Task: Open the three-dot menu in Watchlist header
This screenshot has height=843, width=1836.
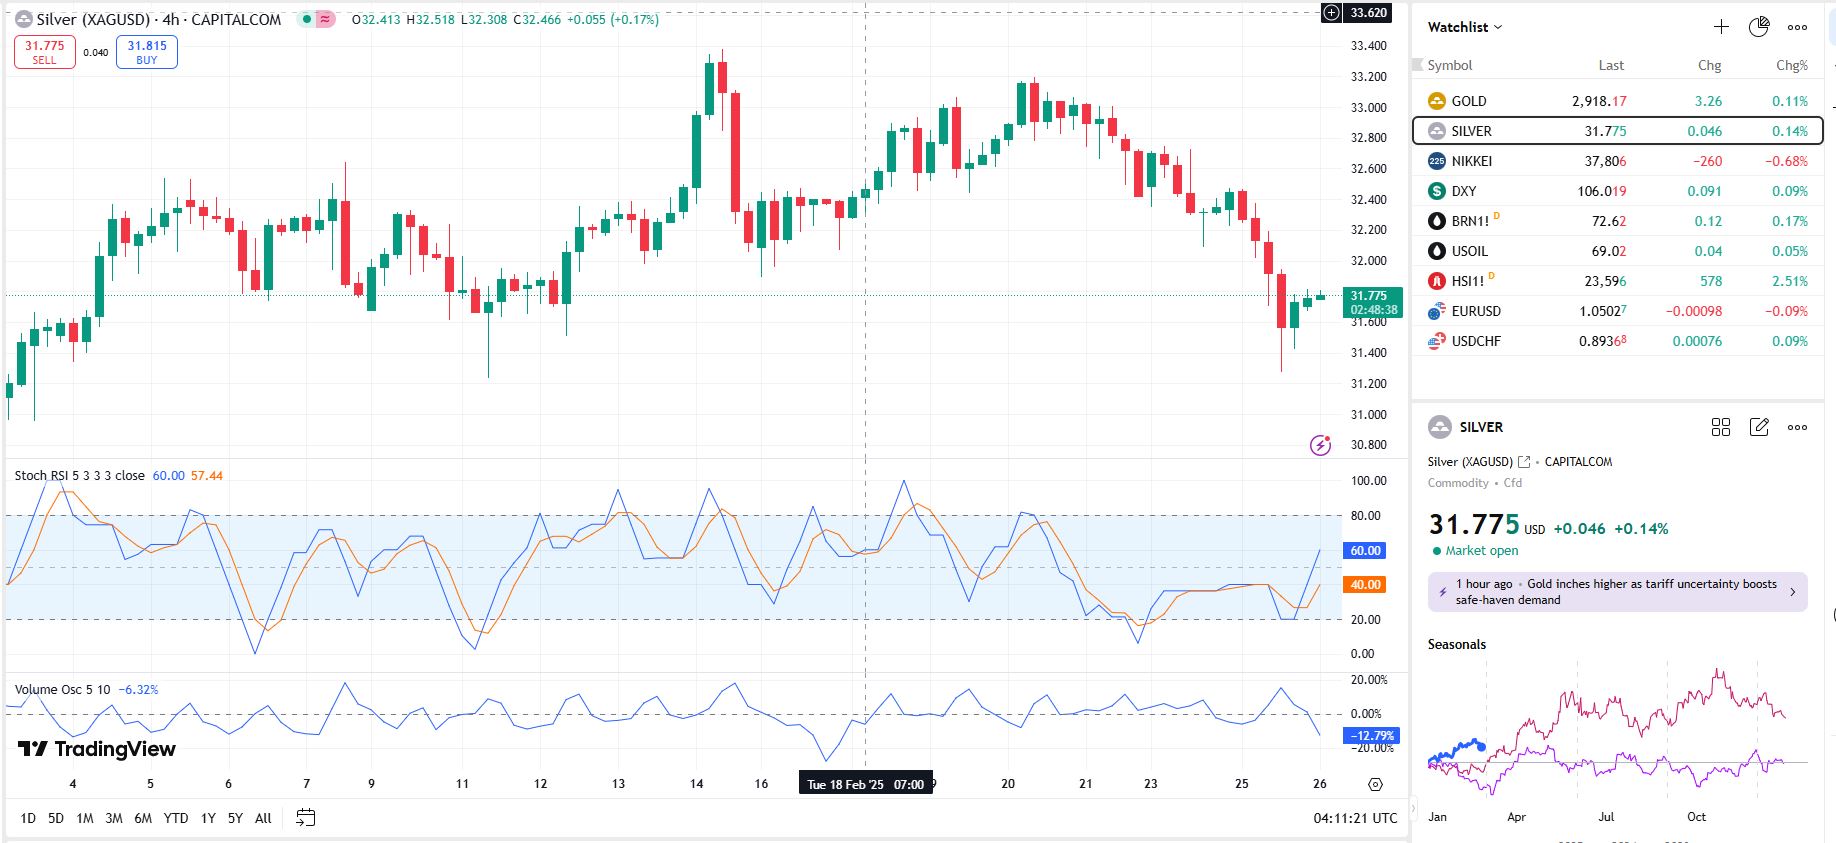Action: click(1797, 27)
